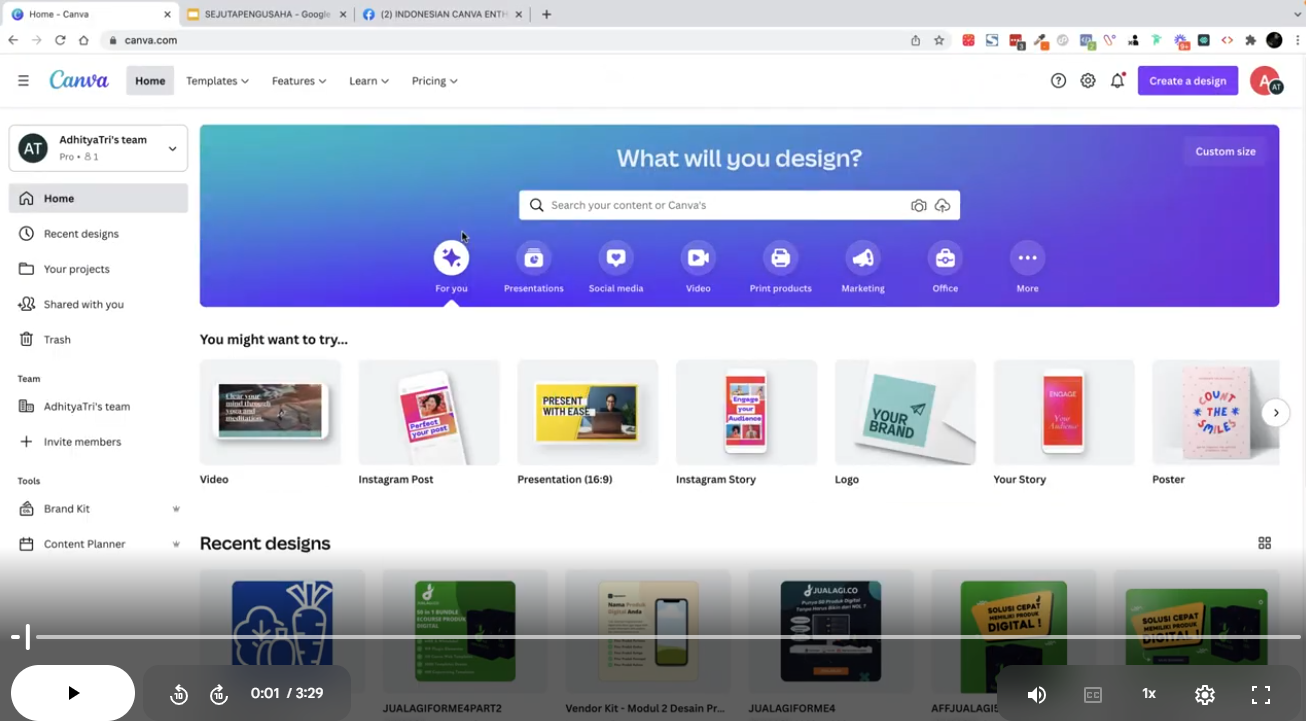Open Home in the sidebar
Screen dimensions: 1306x721
coord(98,198)
